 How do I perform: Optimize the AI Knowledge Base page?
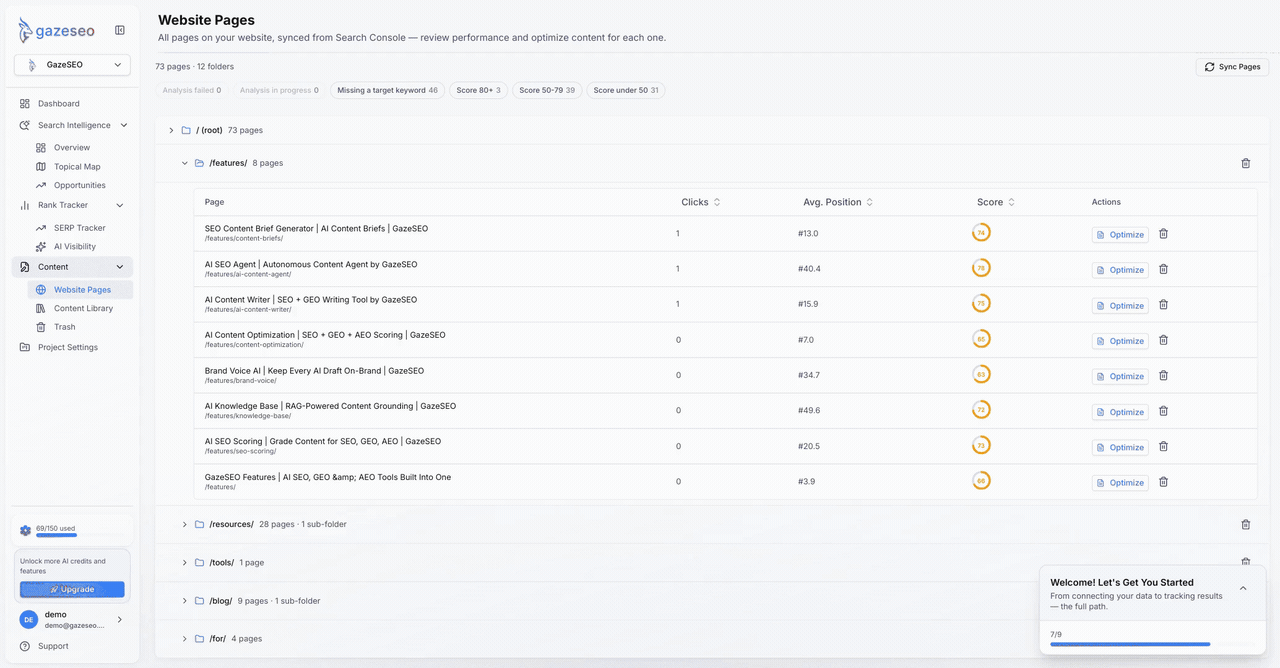coord(1120,412)
